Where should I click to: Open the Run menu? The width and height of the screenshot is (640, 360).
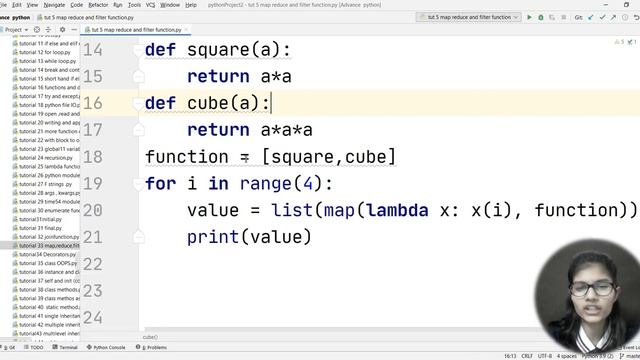[118, 5]
